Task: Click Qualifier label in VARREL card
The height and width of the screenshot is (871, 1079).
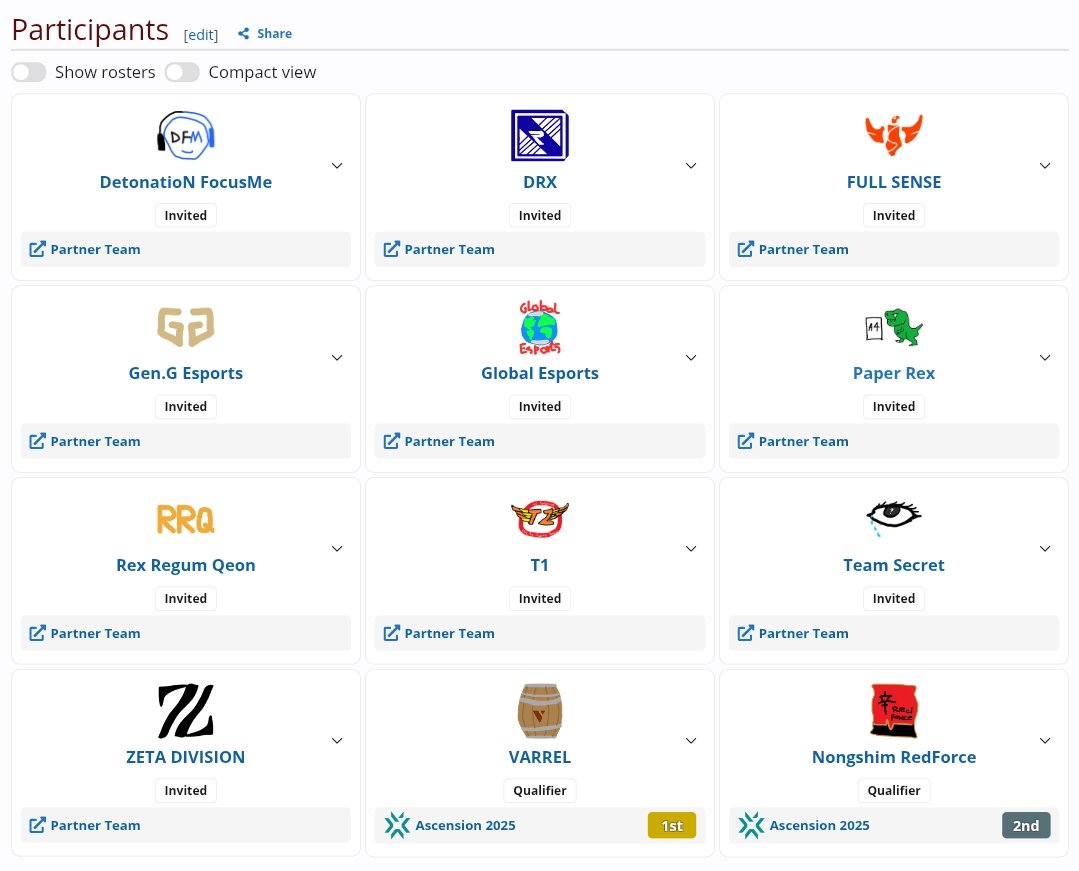Action: tap(540, 791)
